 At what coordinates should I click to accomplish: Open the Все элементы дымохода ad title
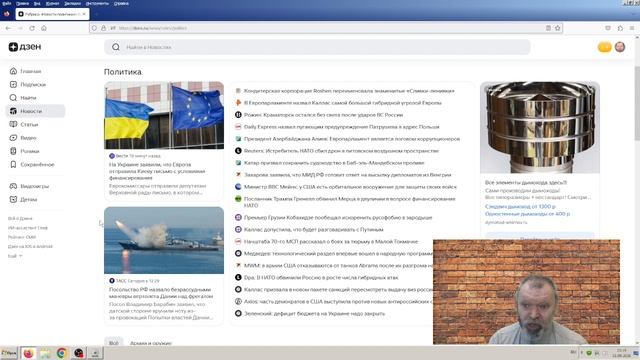pyautogui.click(x=526, y=182)
